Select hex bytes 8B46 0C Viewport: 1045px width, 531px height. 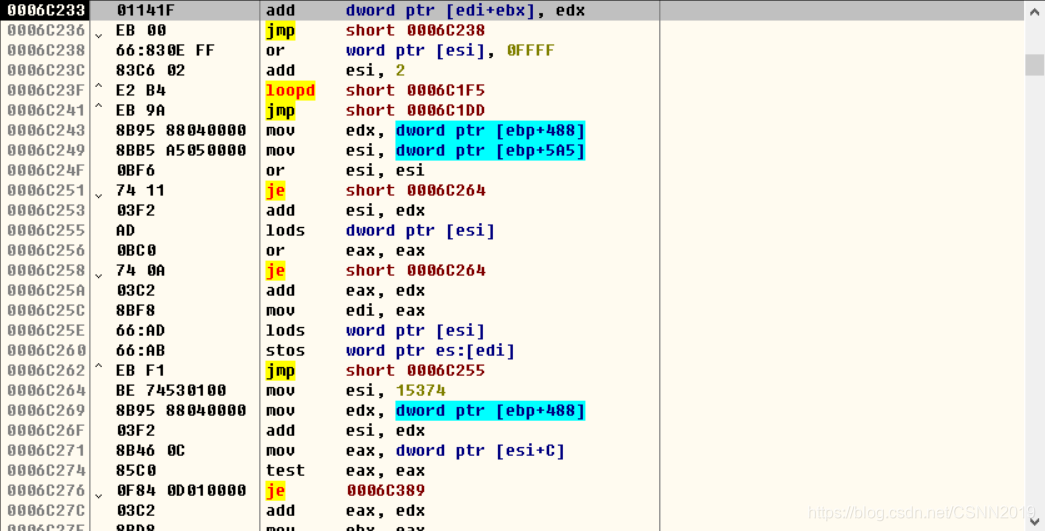[x=151, y=450]
